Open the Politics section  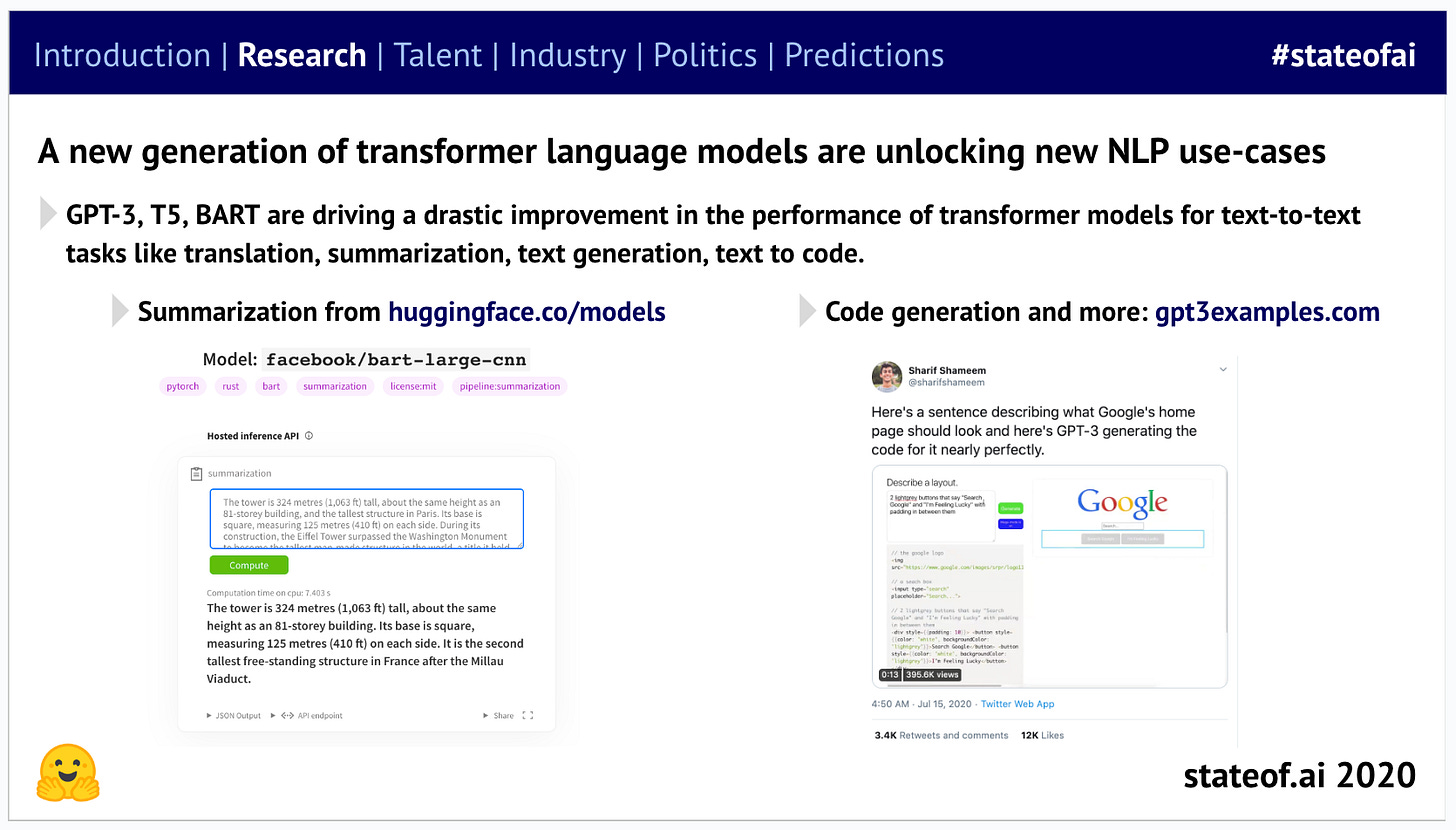(x=705, y=55)
